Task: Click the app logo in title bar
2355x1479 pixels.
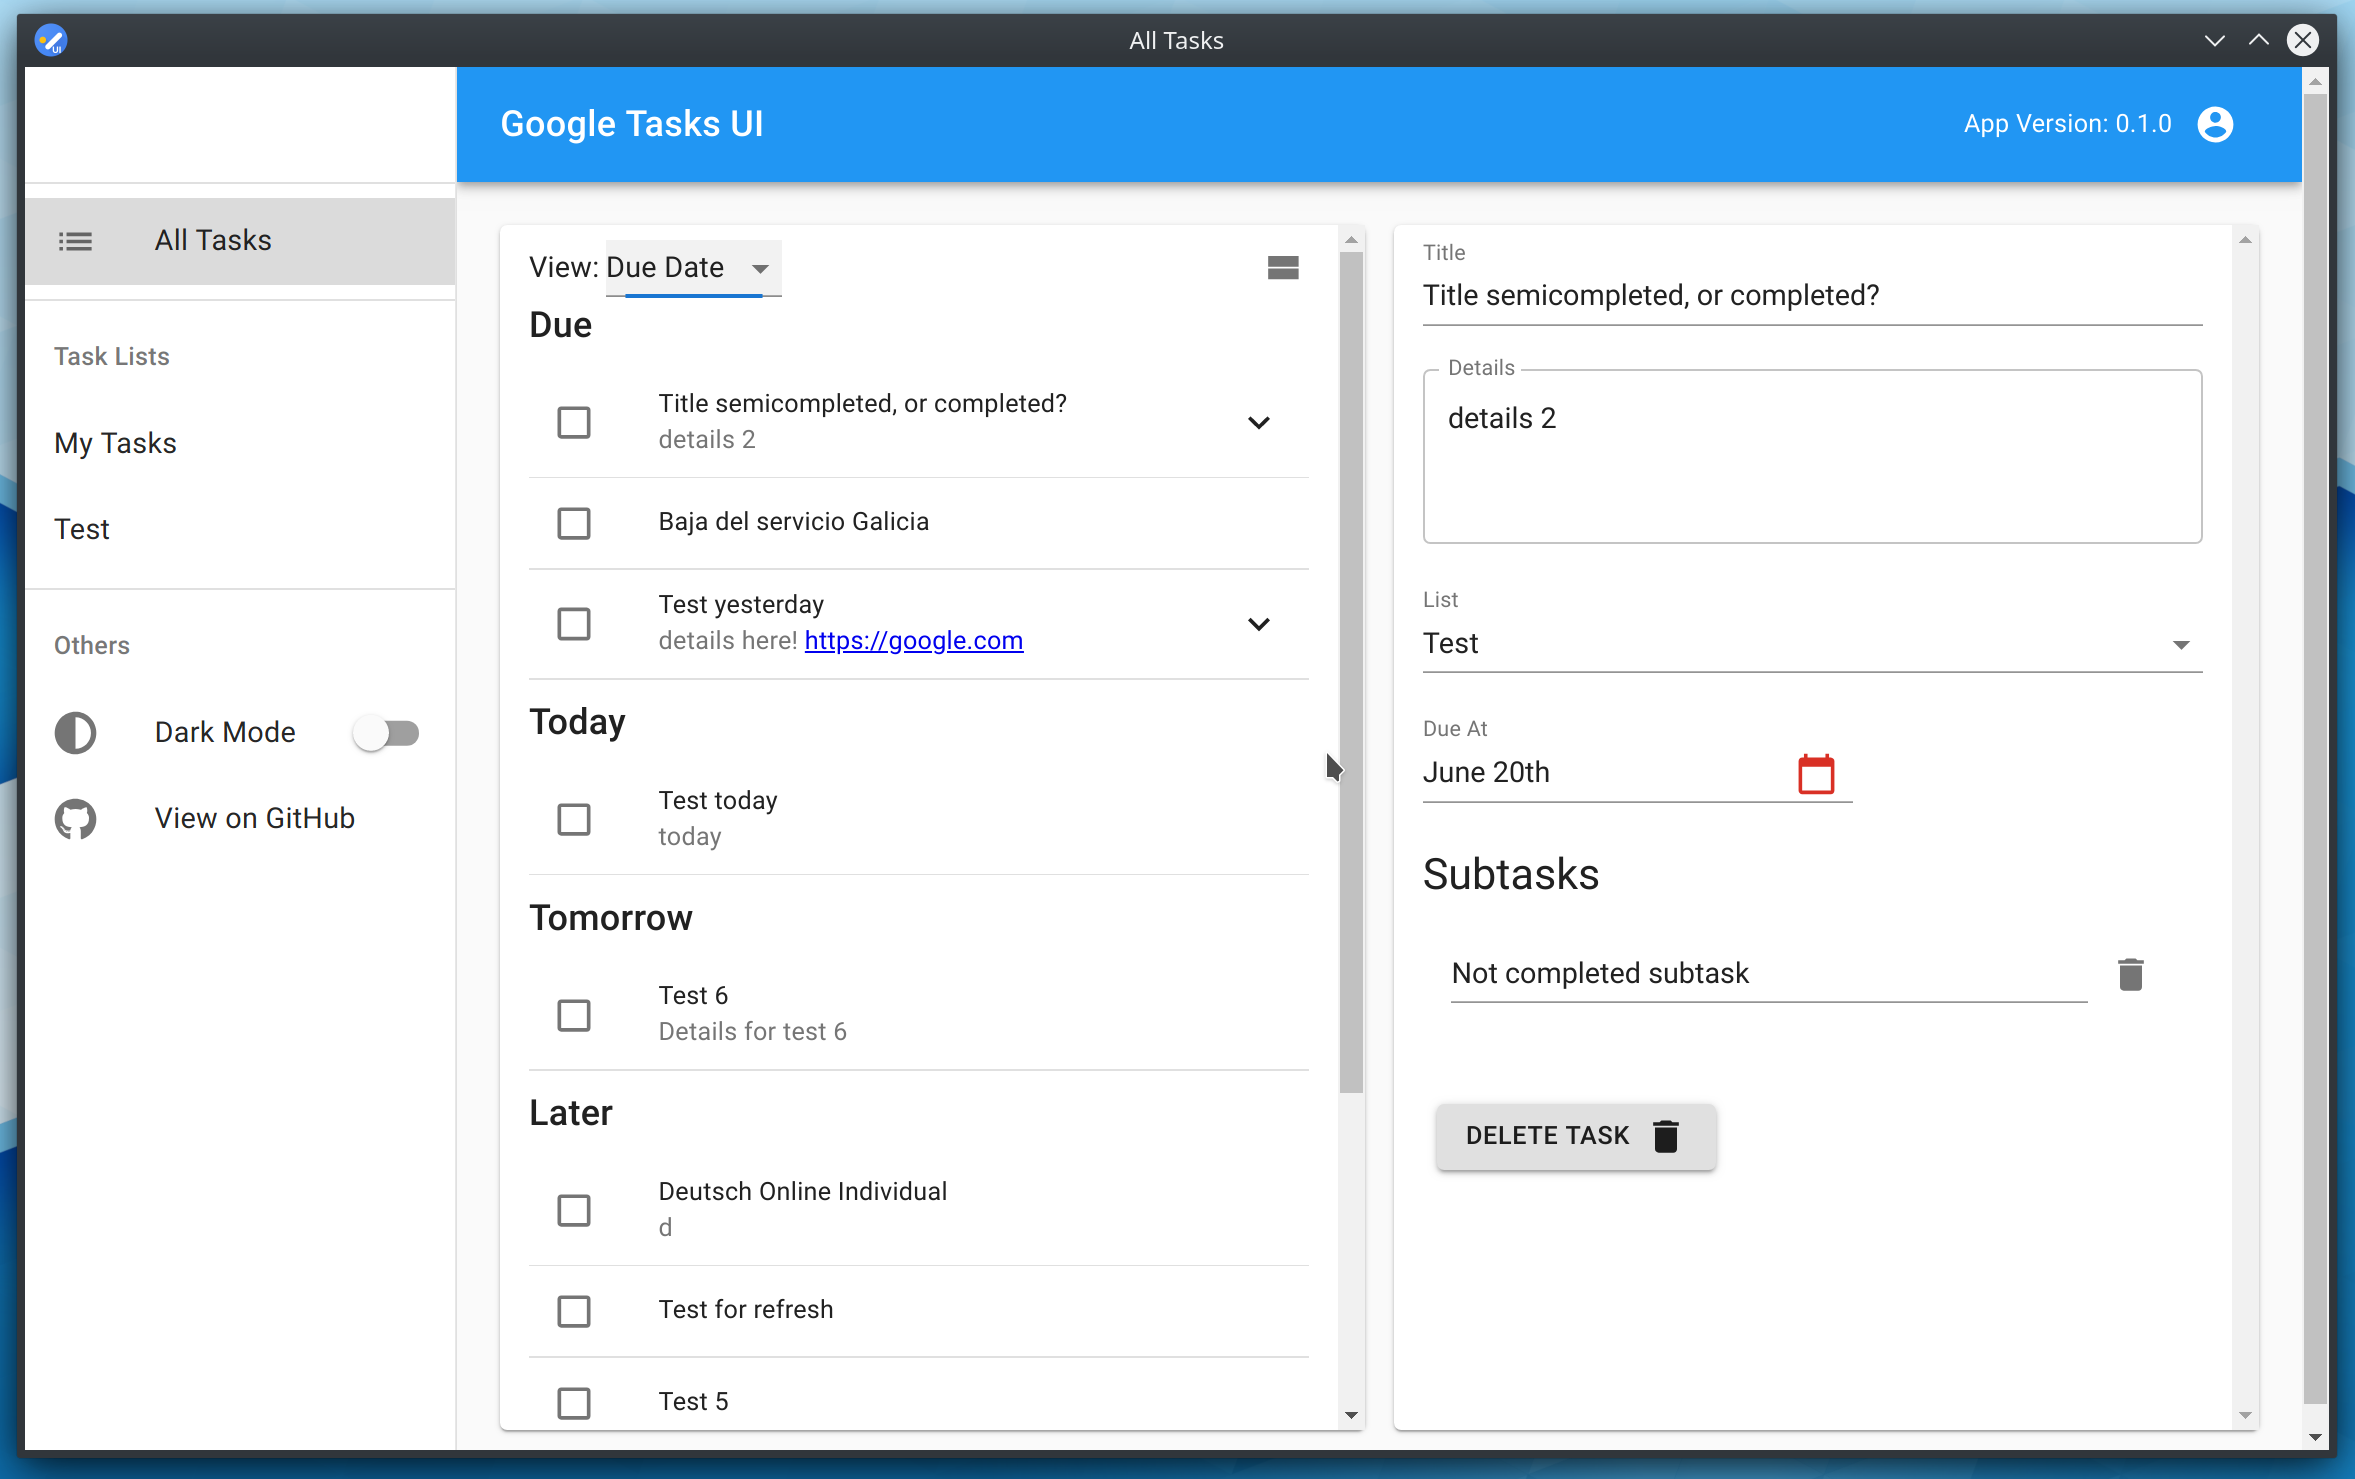Action: pos(50,40)
